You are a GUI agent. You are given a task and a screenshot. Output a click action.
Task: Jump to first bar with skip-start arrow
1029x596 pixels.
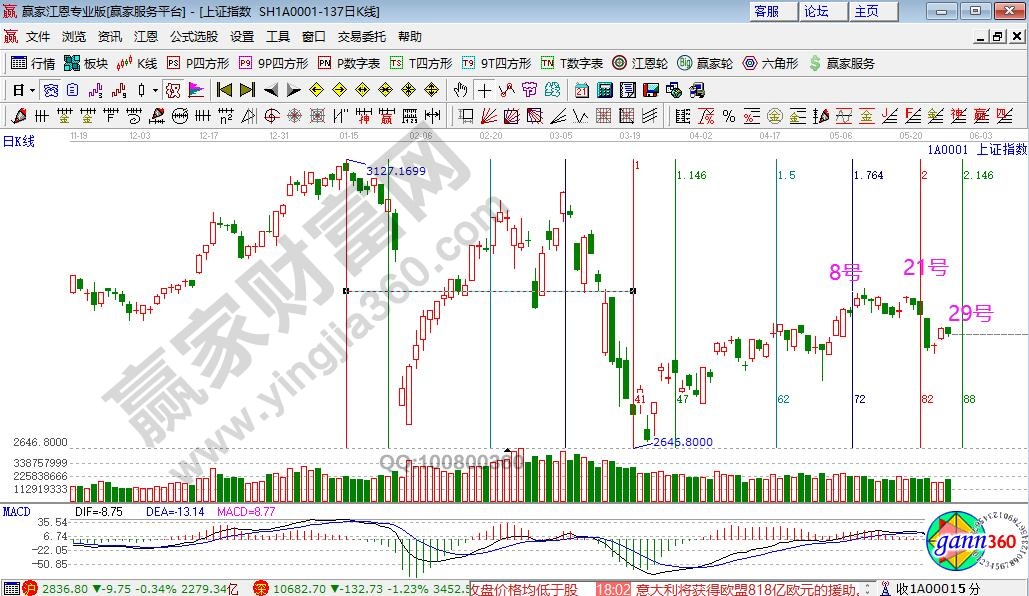tap(224, 90)
